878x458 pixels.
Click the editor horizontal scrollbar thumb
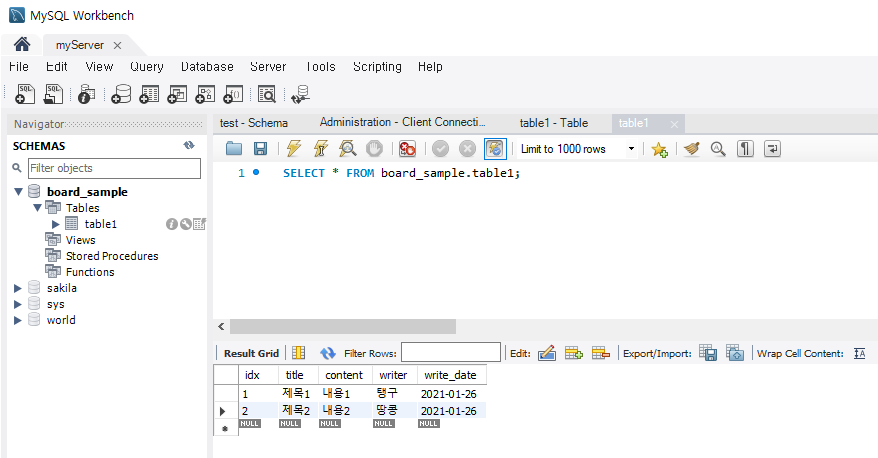point(343,326)
